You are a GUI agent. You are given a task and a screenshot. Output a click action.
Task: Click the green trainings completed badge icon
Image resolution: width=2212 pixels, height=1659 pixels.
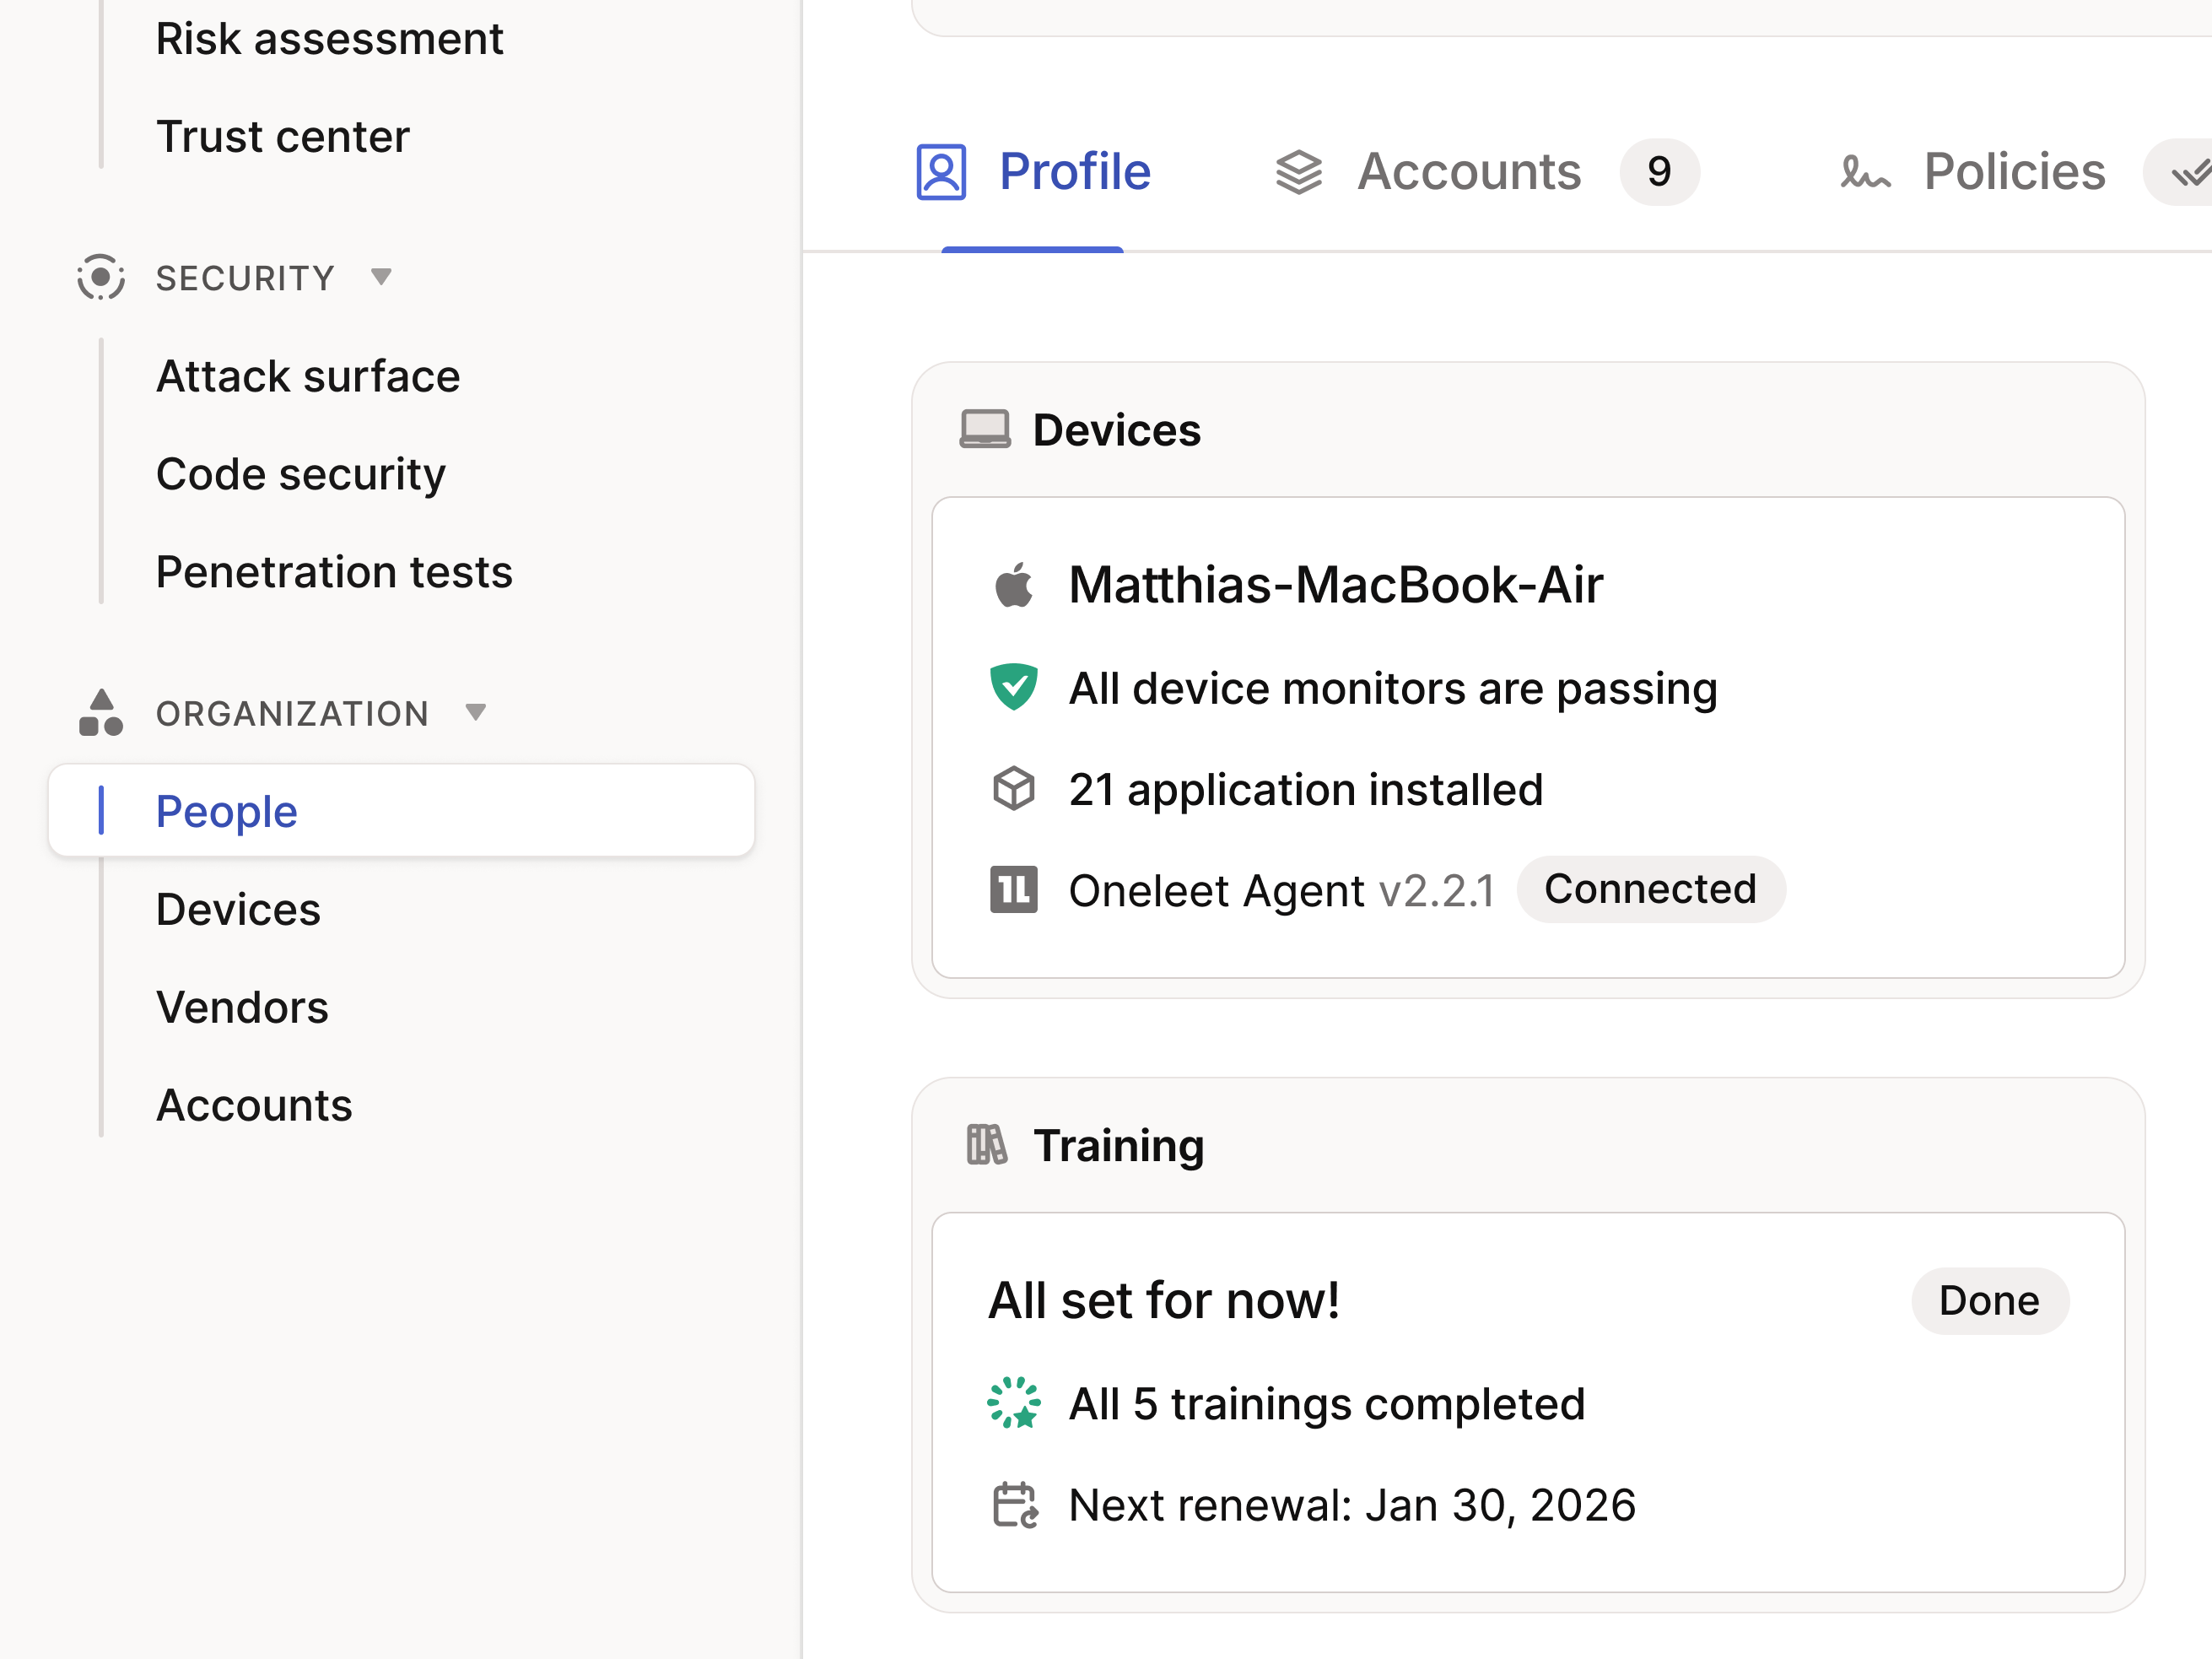pos(1014,1403)
